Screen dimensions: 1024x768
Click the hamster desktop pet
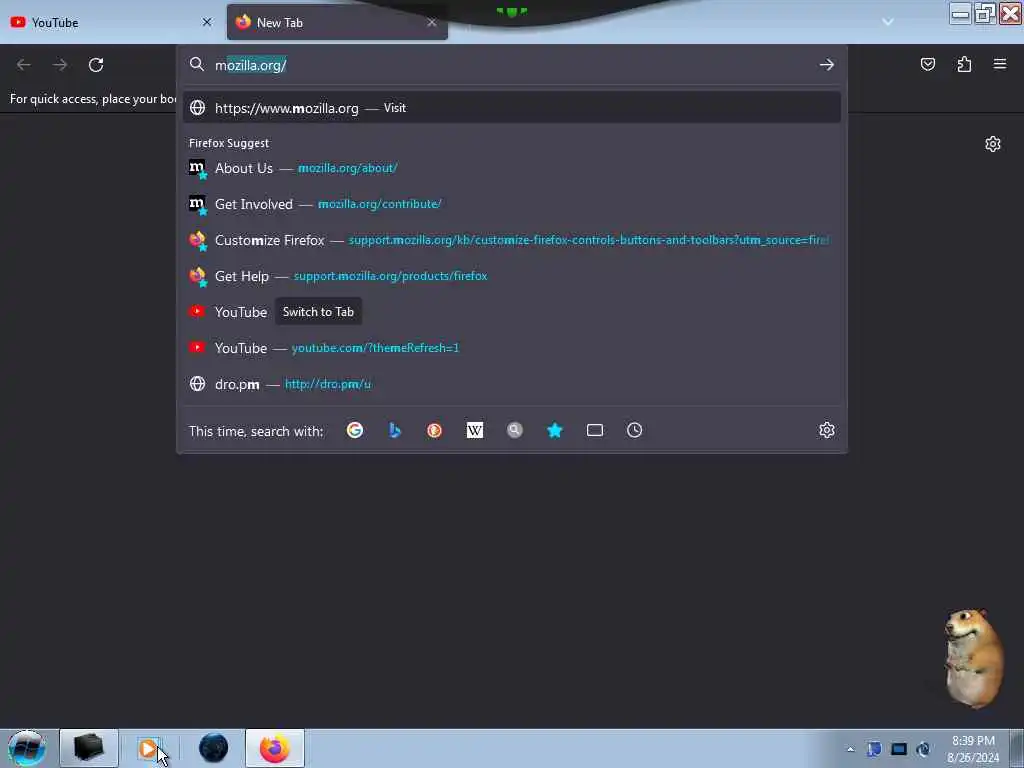coord(974,658)
